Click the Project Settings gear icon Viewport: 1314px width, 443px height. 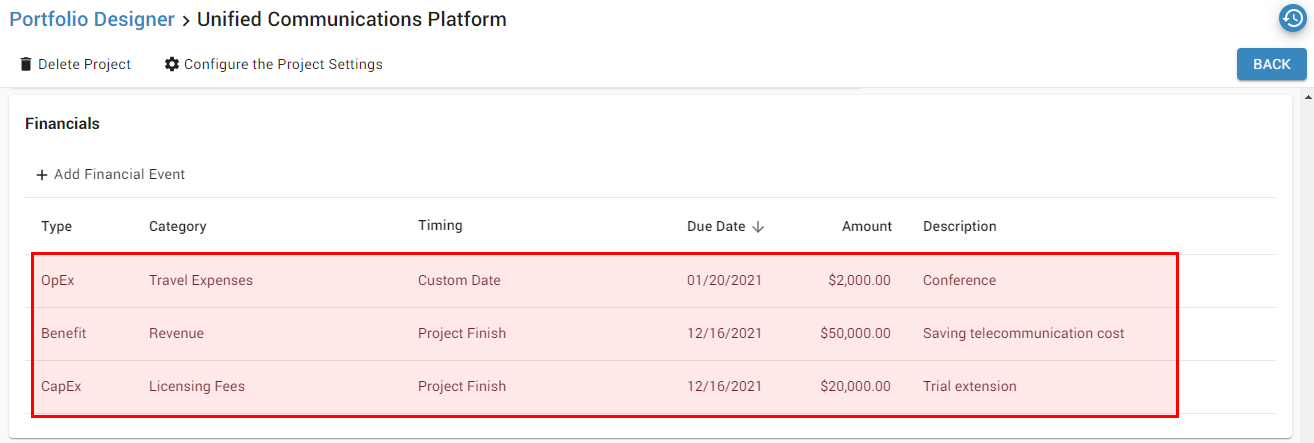[172, 64]
